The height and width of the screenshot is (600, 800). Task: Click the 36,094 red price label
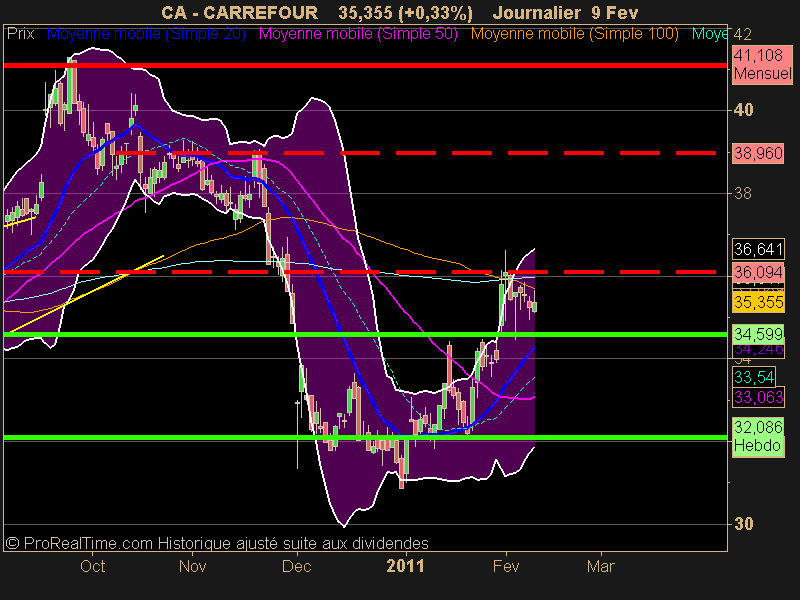[x=758, y=272]
